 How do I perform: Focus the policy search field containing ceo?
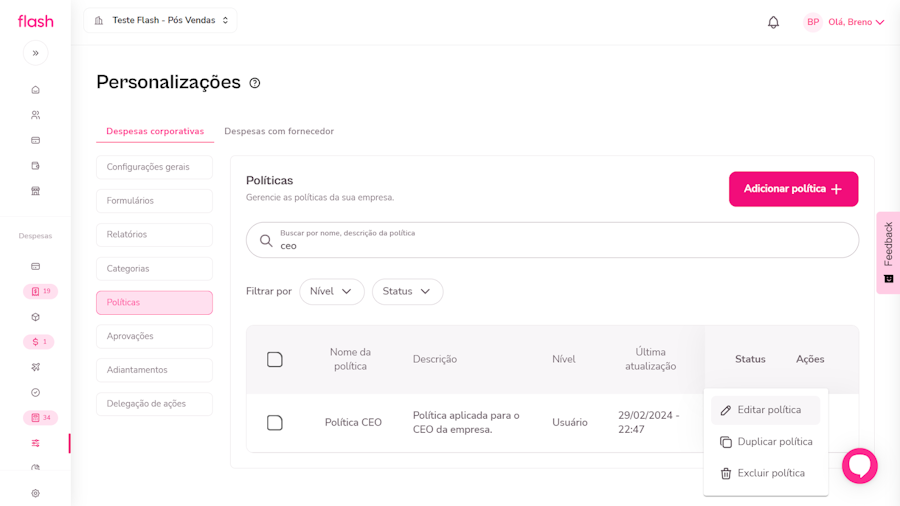[x=552, y=240]
